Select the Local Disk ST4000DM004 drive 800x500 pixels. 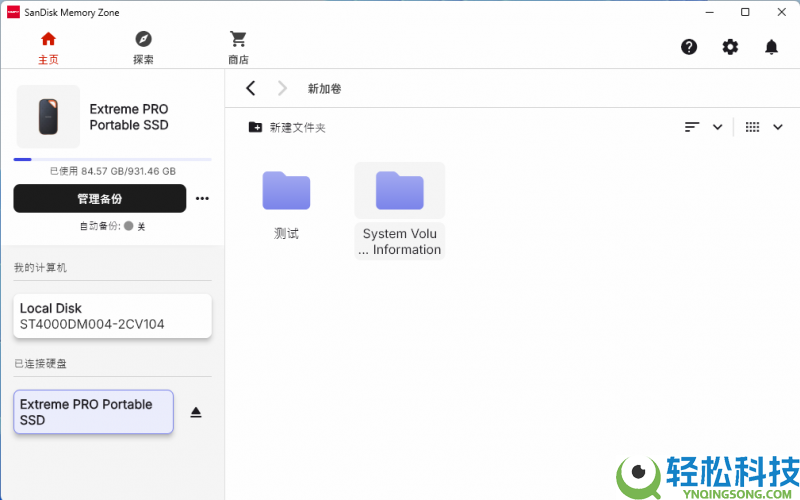pyautogui.click(x=112, y=316)
